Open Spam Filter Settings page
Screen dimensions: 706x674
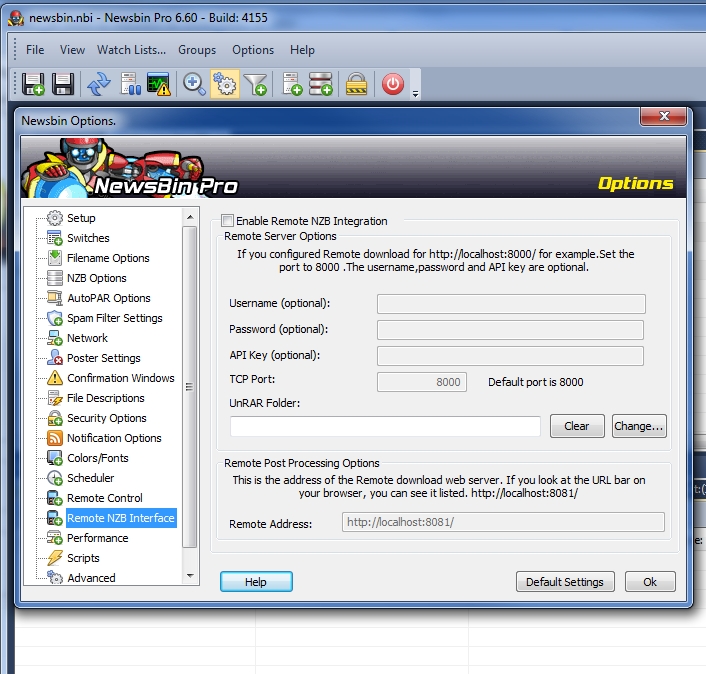coord(114,318)
